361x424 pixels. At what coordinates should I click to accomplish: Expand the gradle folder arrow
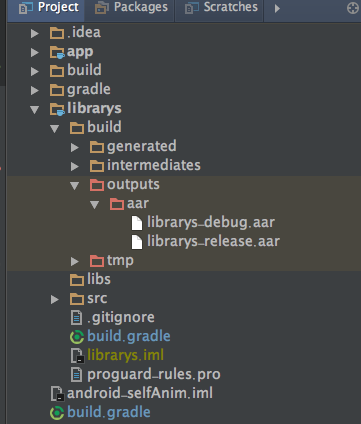tap(35, 90)
